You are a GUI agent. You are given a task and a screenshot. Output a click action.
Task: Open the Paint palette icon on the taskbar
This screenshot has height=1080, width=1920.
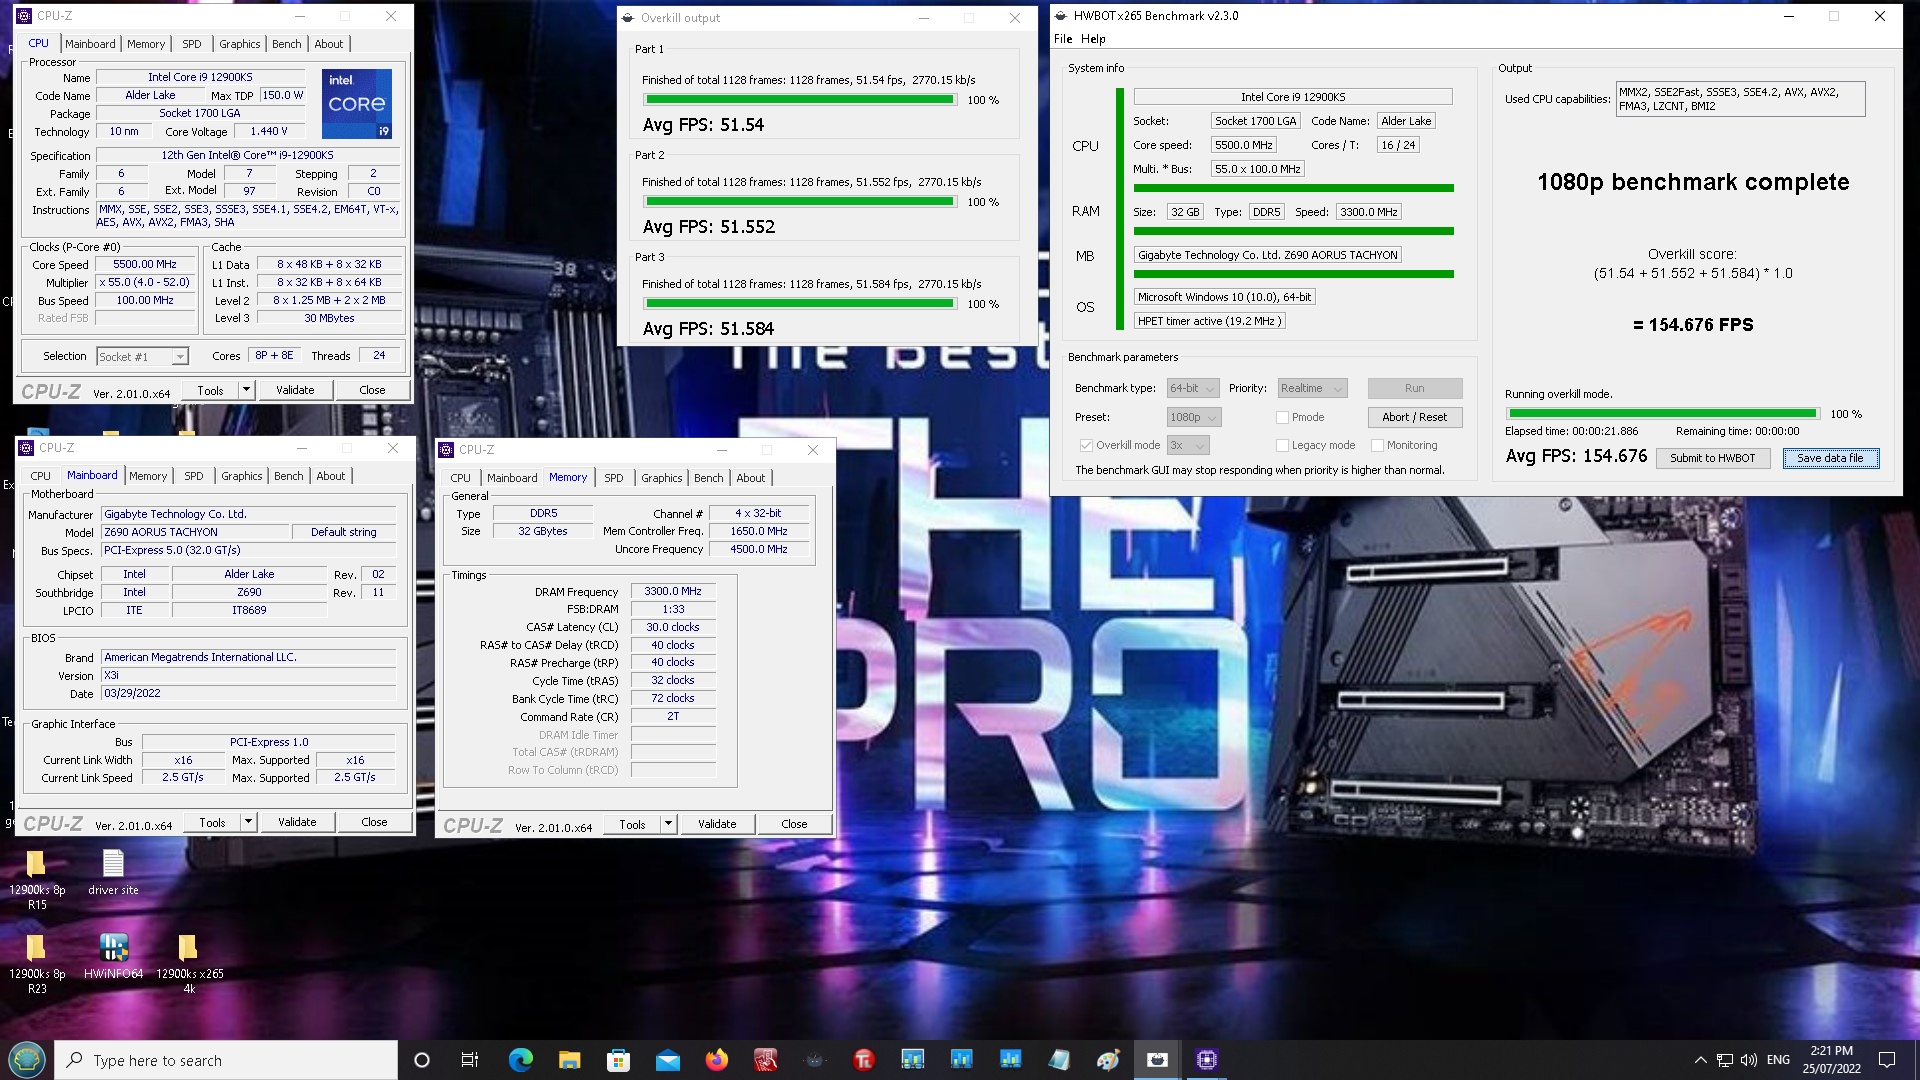pos(1108,1060)
